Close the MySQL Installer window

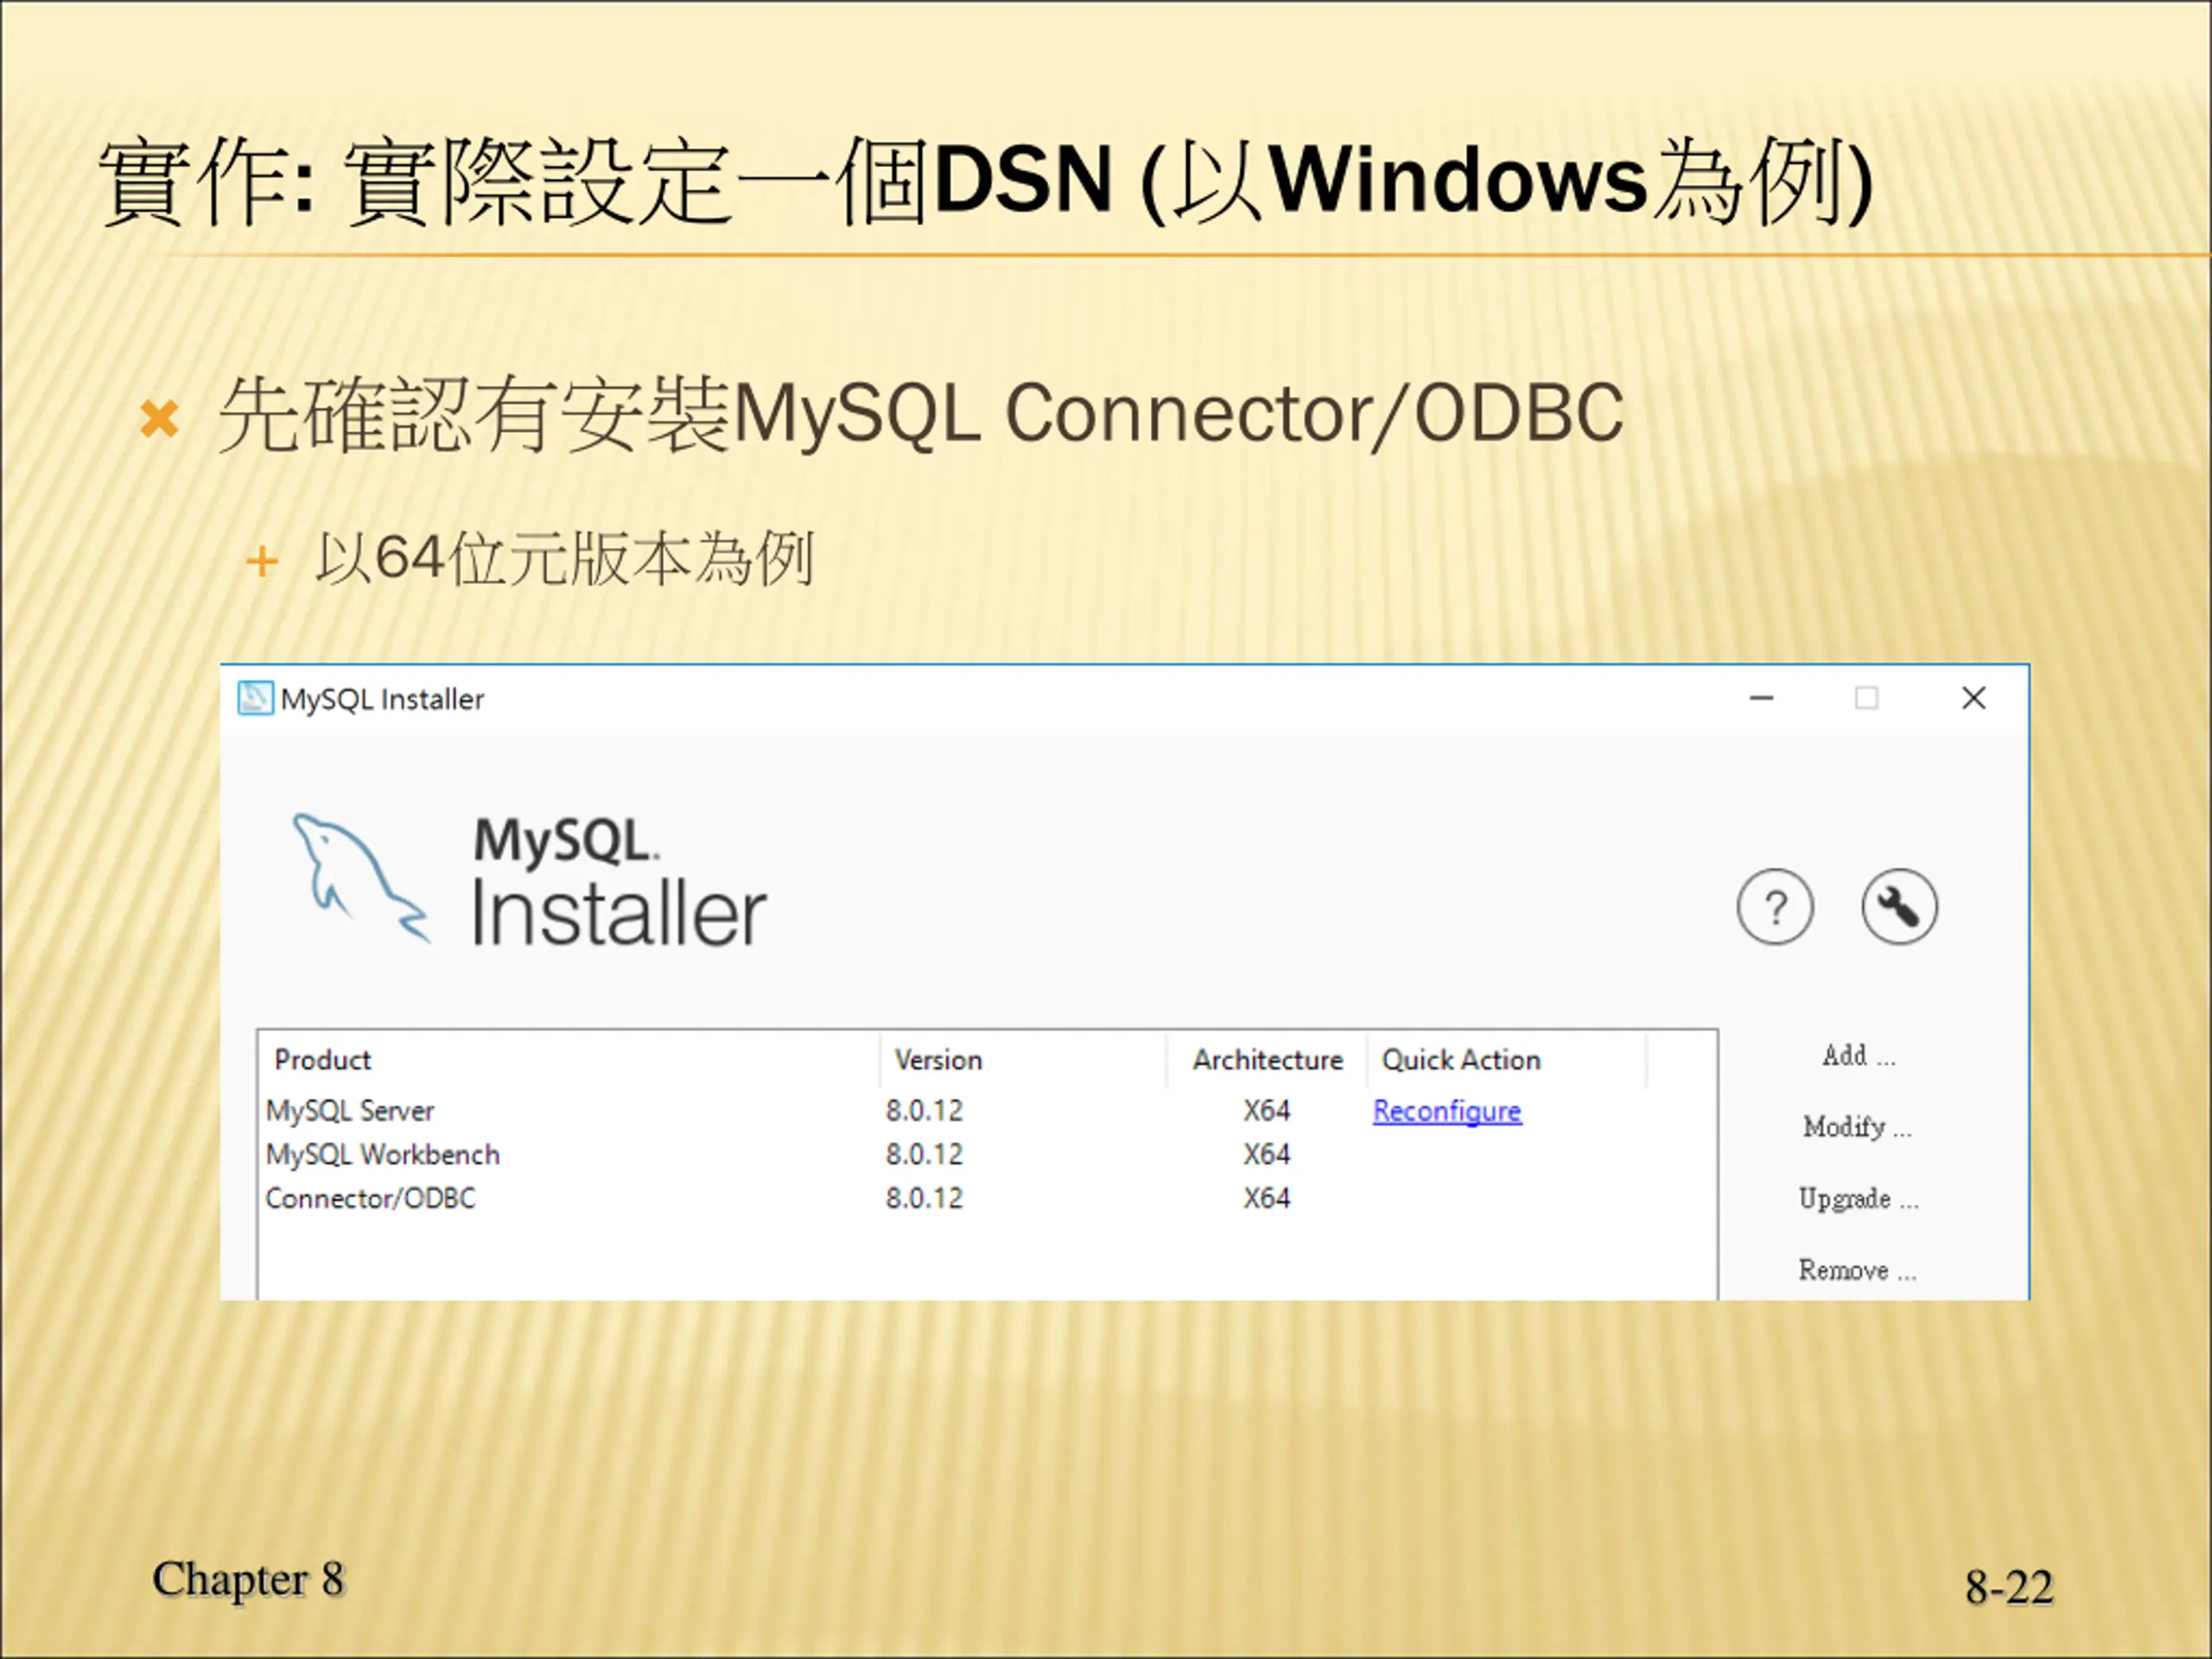pyautogui.click(x=1973, y=698)
